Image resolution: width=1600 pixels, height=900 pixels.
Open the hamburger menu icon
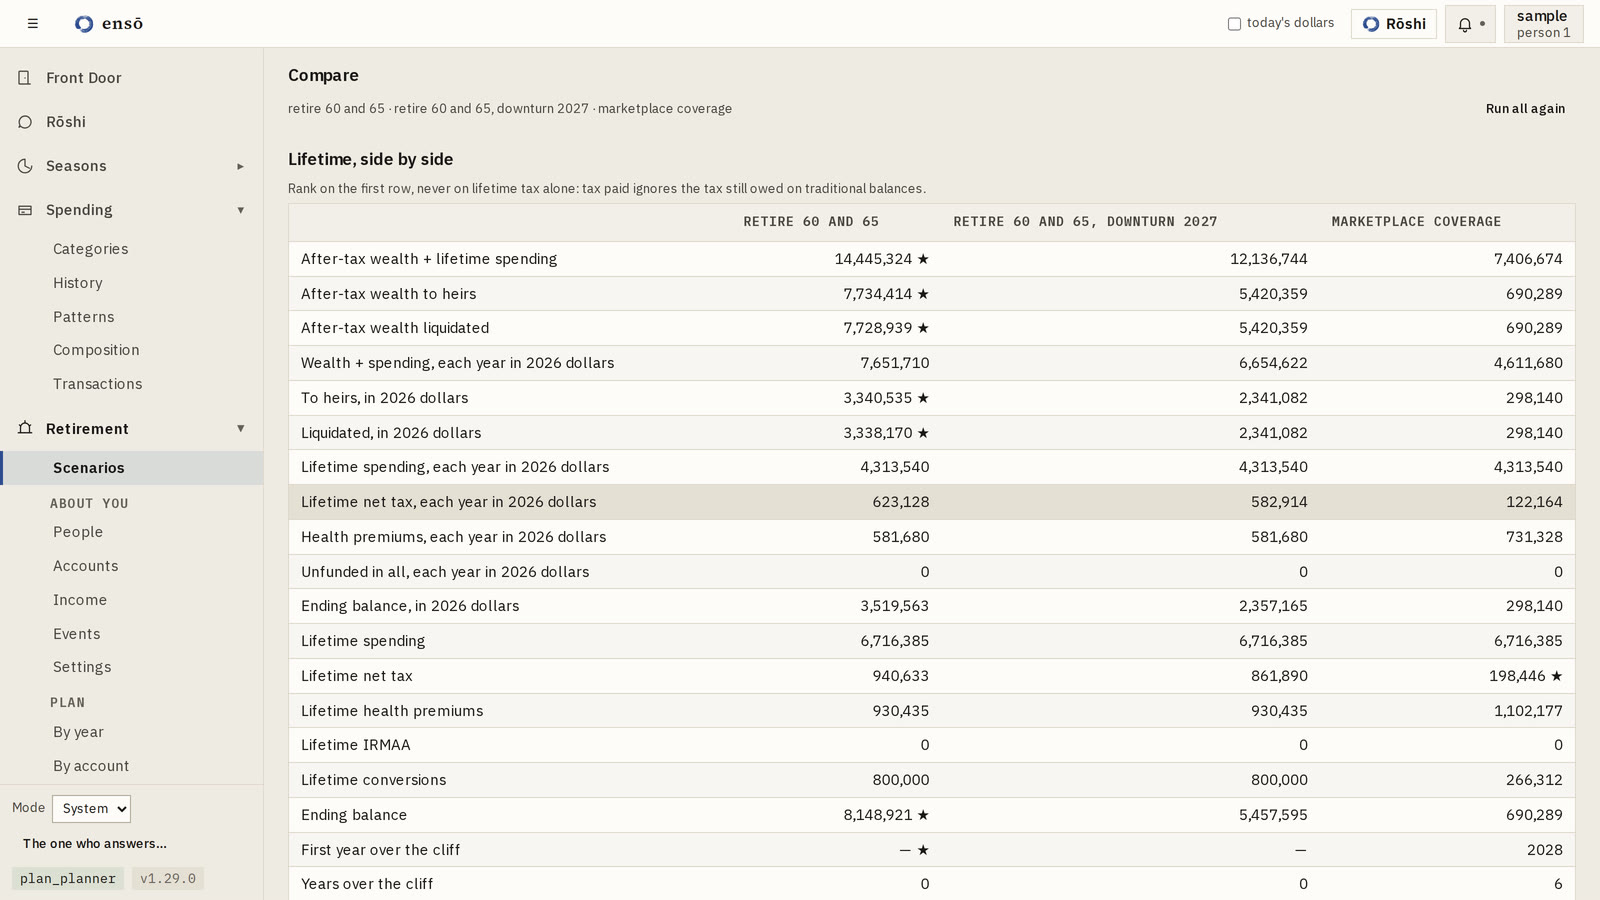33,23
